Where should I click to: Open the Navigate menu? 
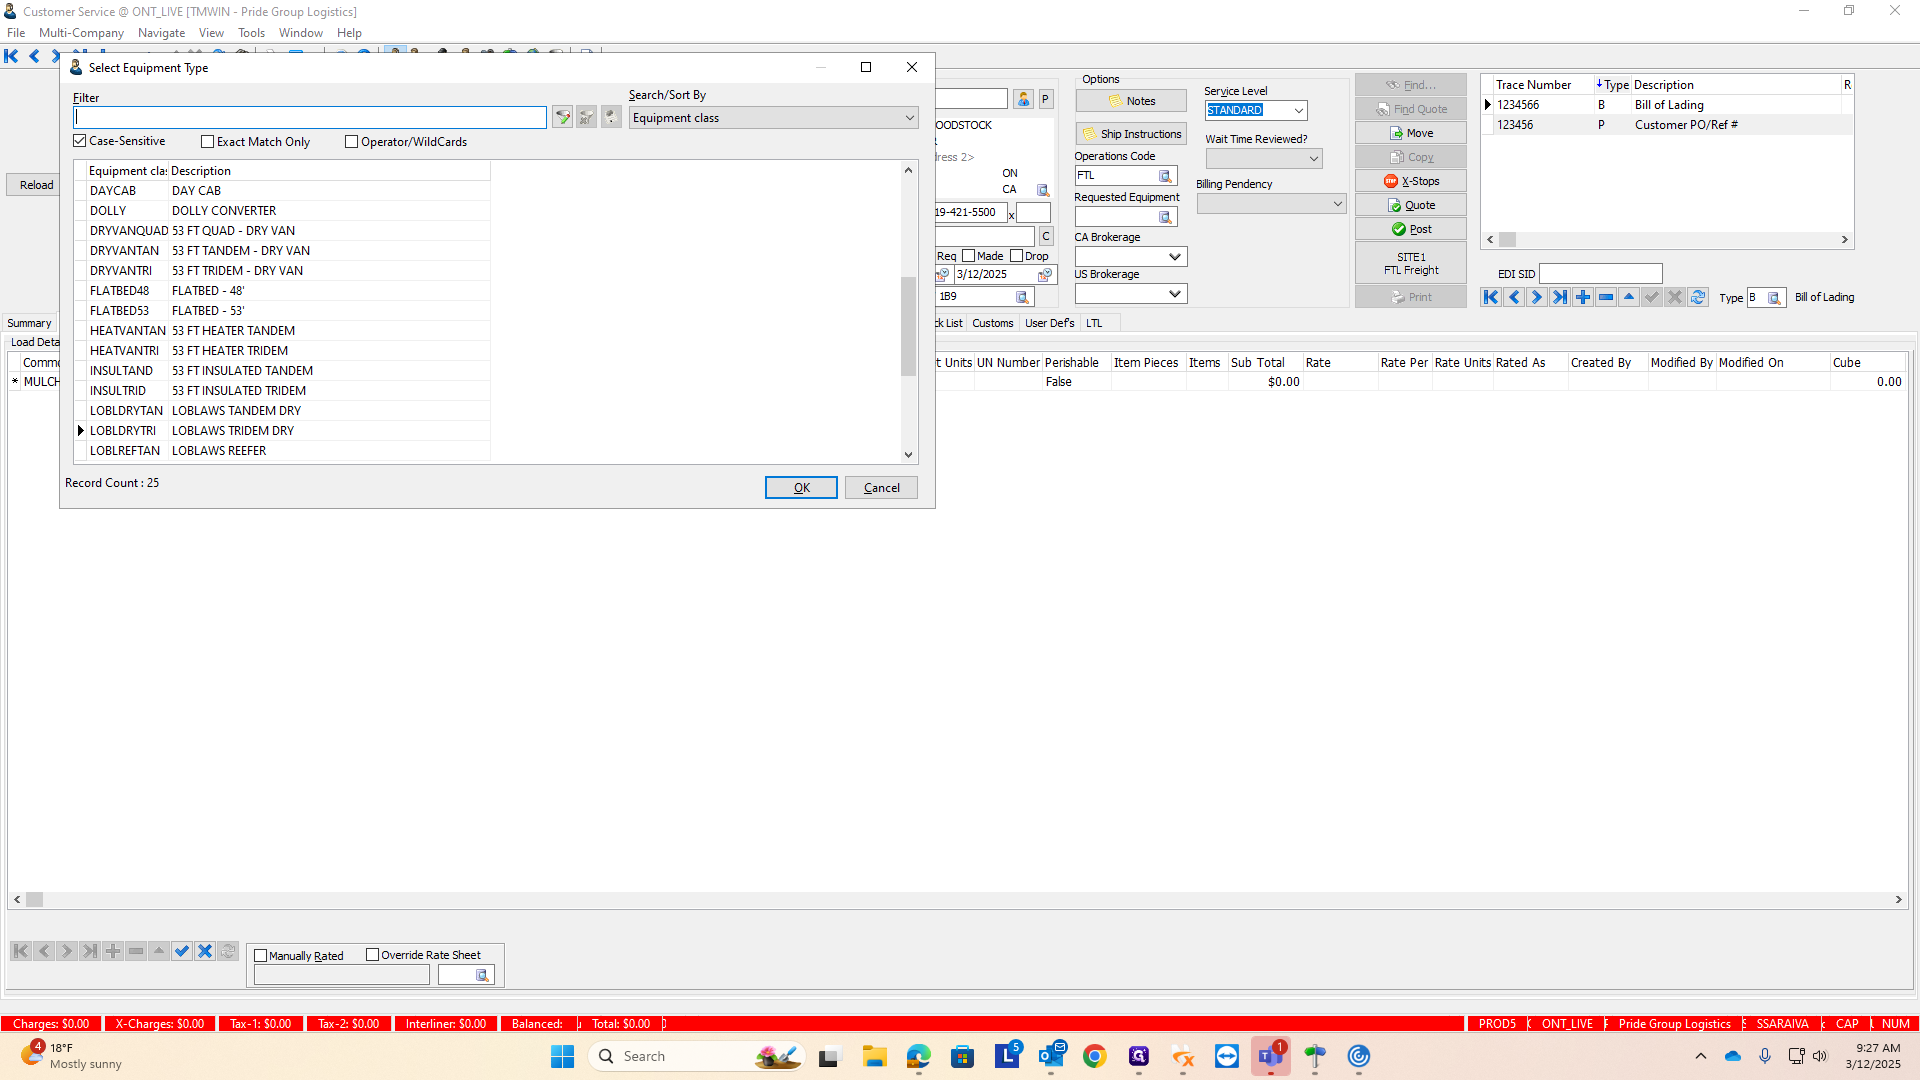tap(161, 33)
